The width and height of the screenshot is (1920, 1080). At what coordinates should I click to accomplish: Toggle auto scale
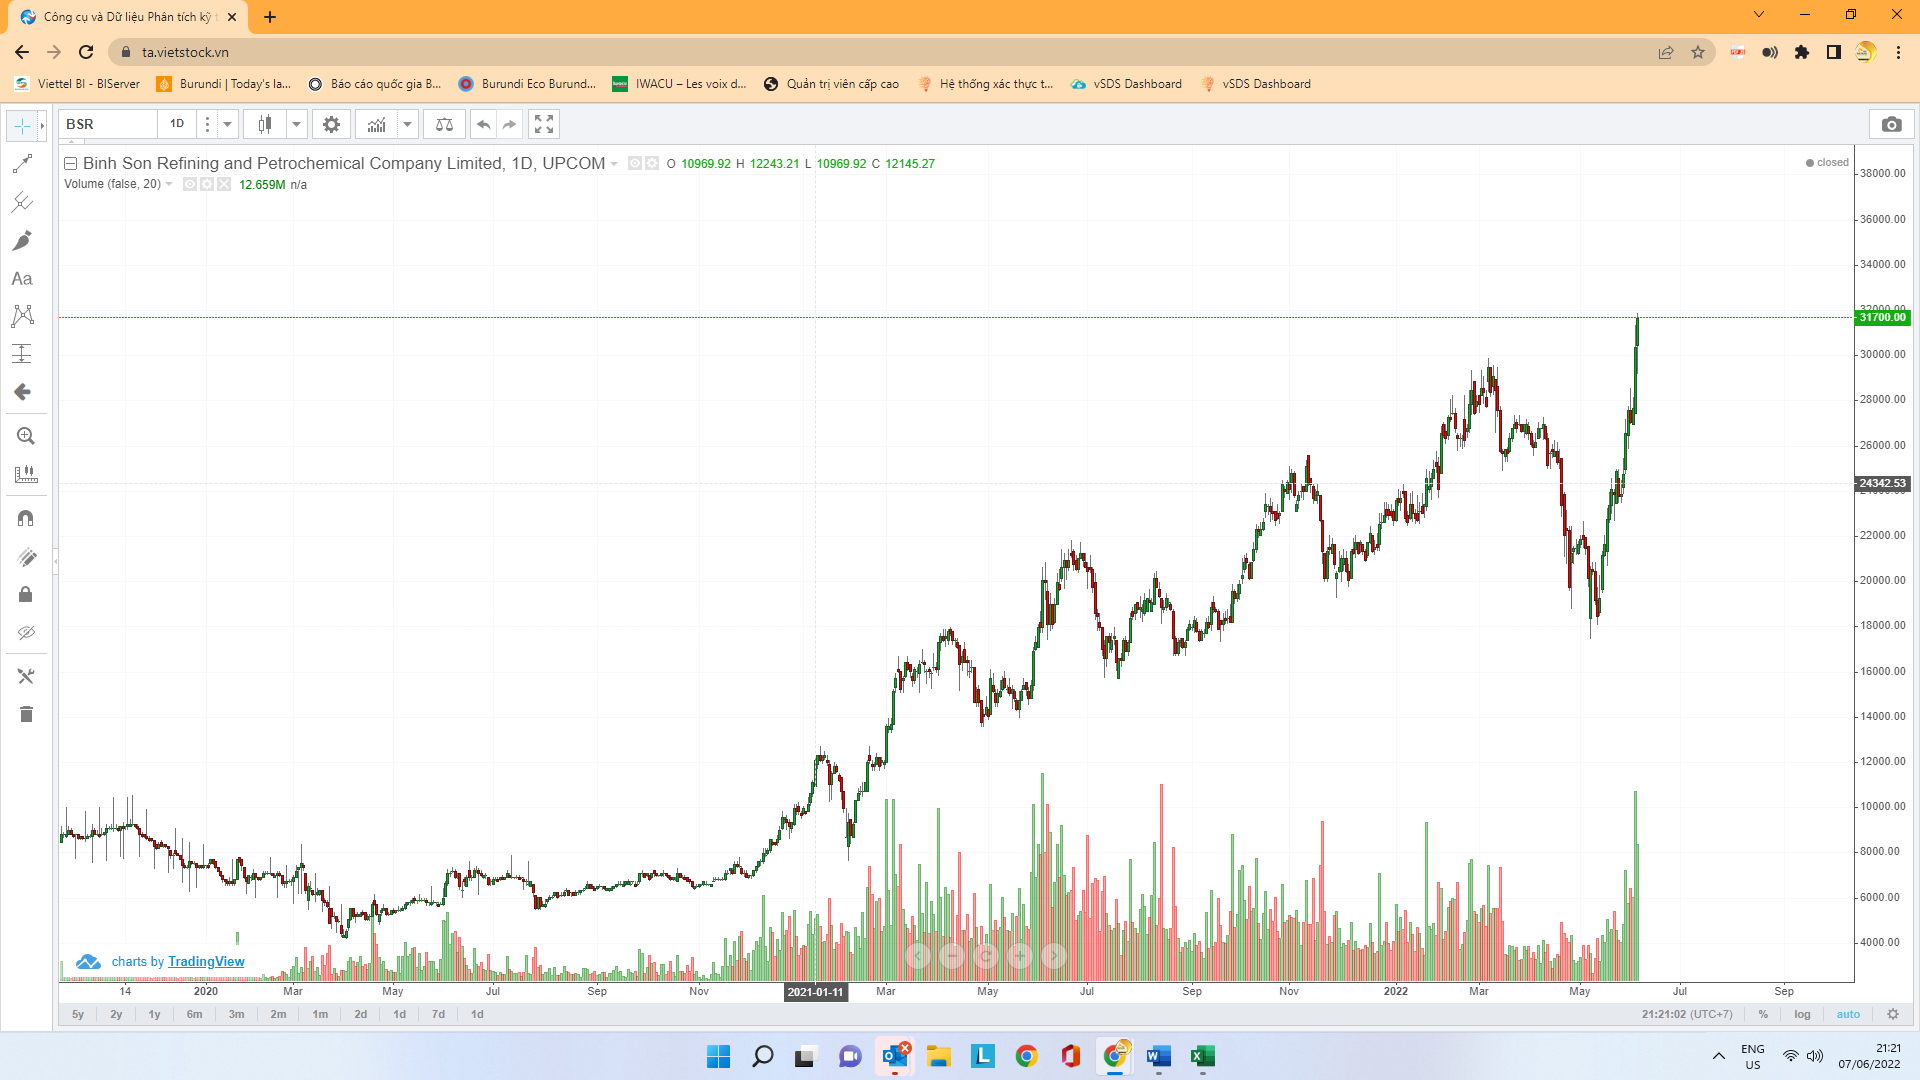tap(1848, 1014)
